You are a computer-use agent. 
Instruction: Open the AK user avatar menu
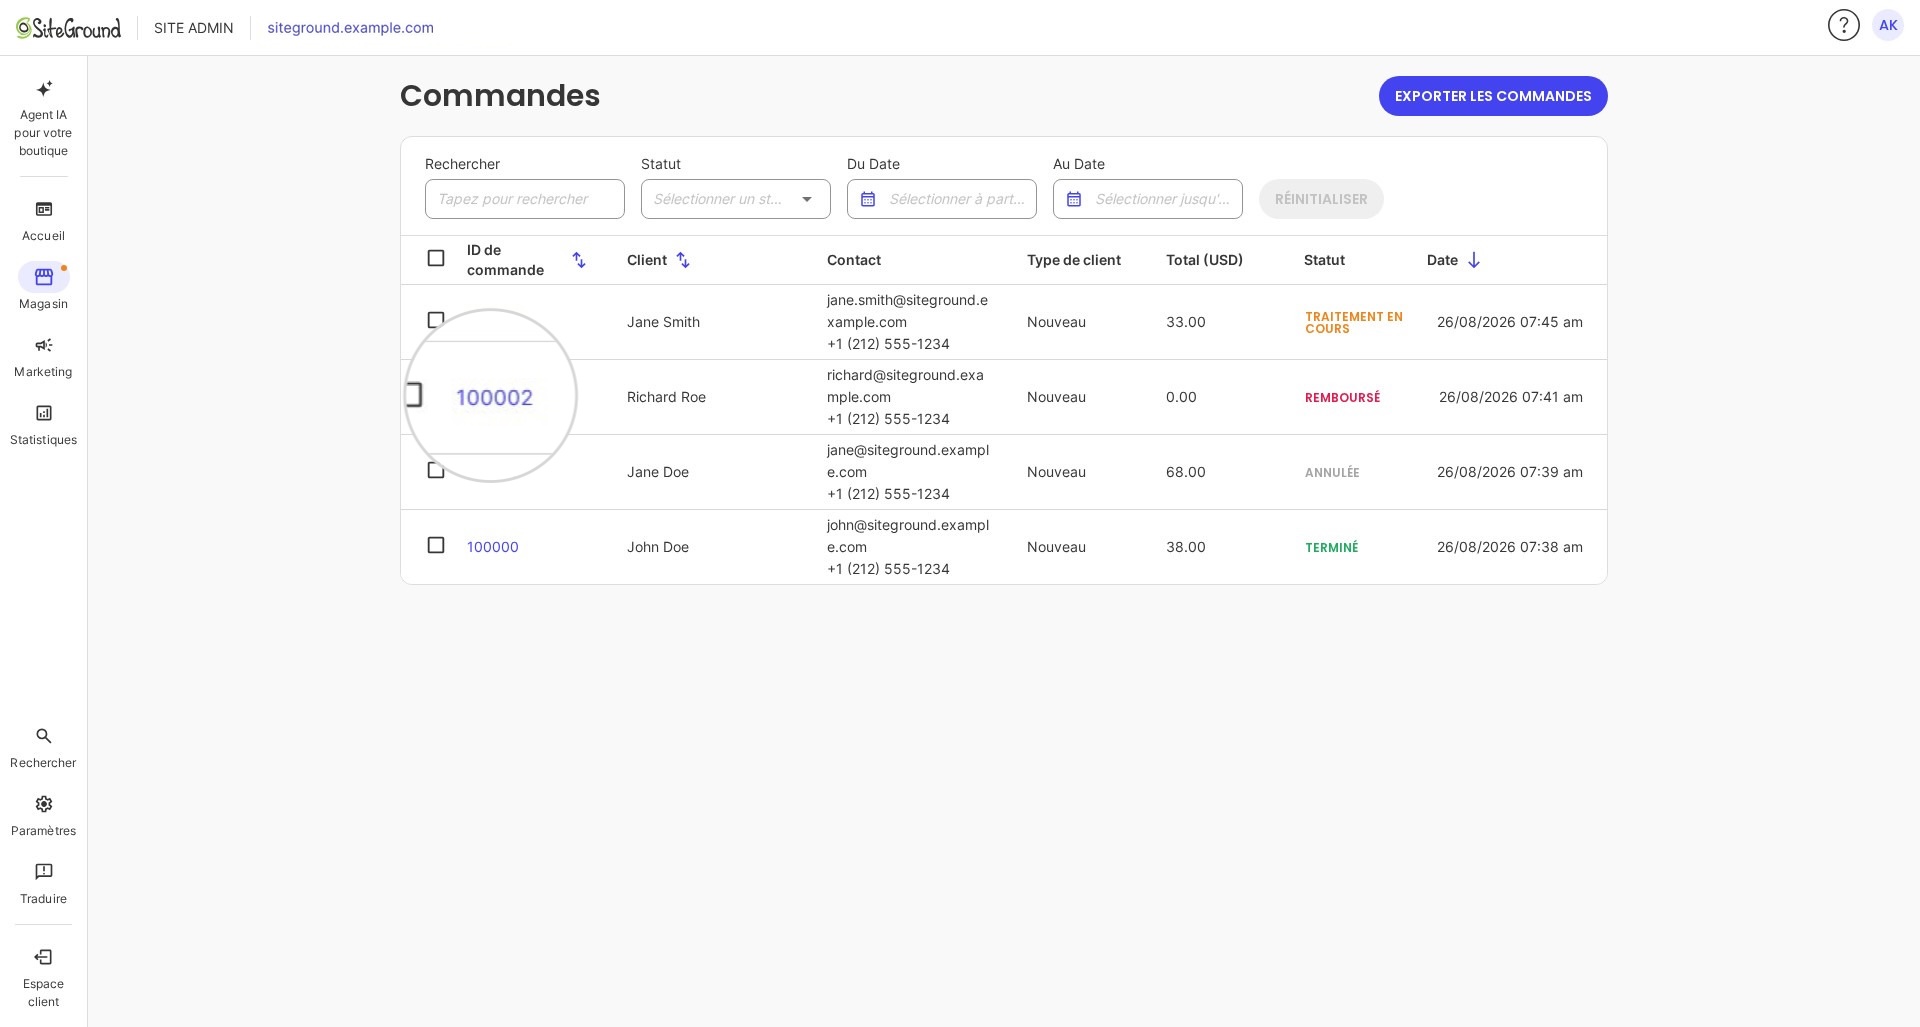click(1887, 25)
